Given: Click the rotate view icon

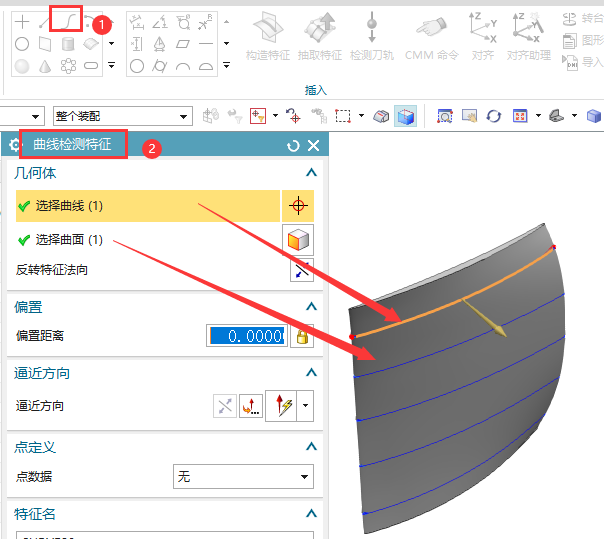Looking at the screenshot, I should pos(493,116).
